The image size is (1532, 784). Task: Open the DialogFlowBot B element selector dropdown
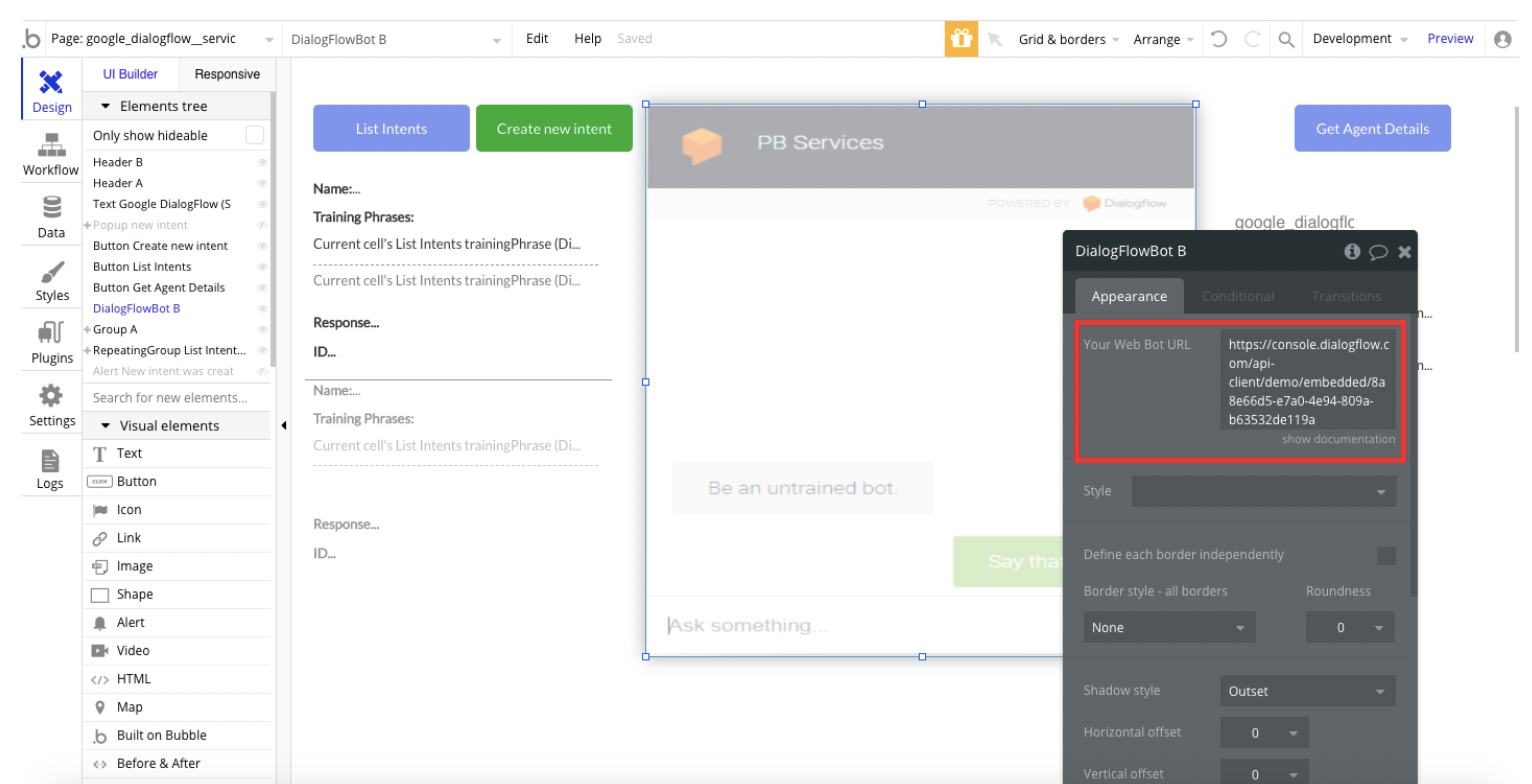click(396, 39)
